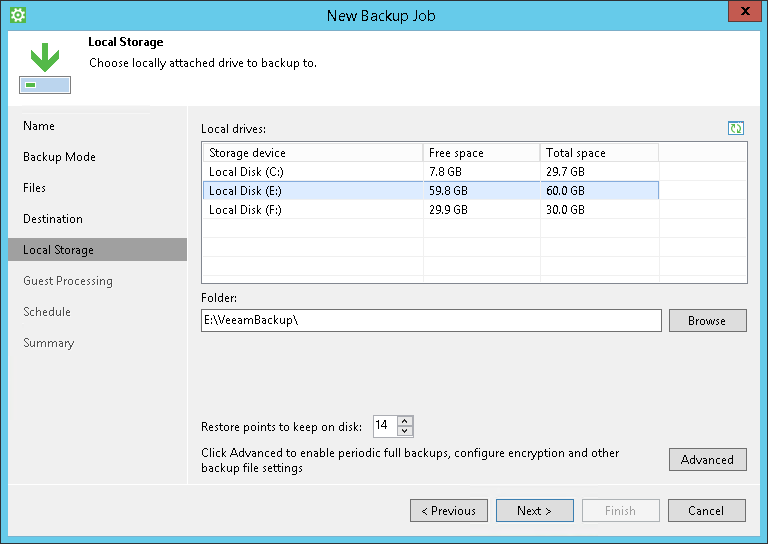The image size is (768, 544).
Task: Select the Schedule step
Action: point(47,311)
